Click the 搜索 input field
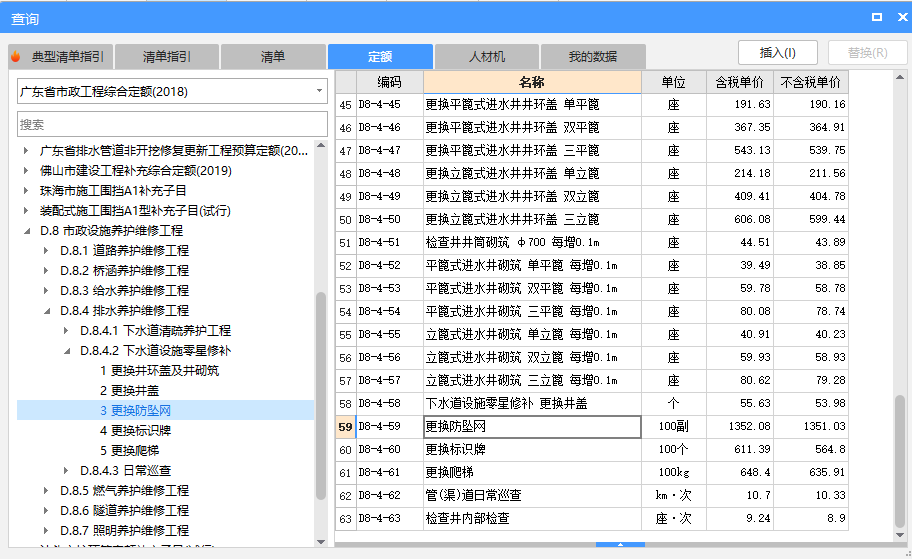The width and height of the screenshot is (912, 559). [172, 124]
